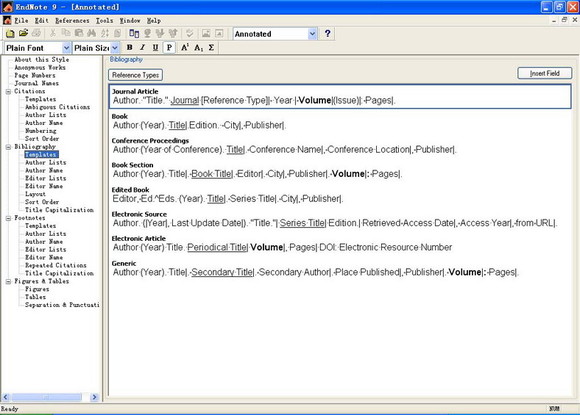Collapse the Citations tree node
The height and width of the screenshot is (415, 580).
pyautogui.click(x=8, y=91)
